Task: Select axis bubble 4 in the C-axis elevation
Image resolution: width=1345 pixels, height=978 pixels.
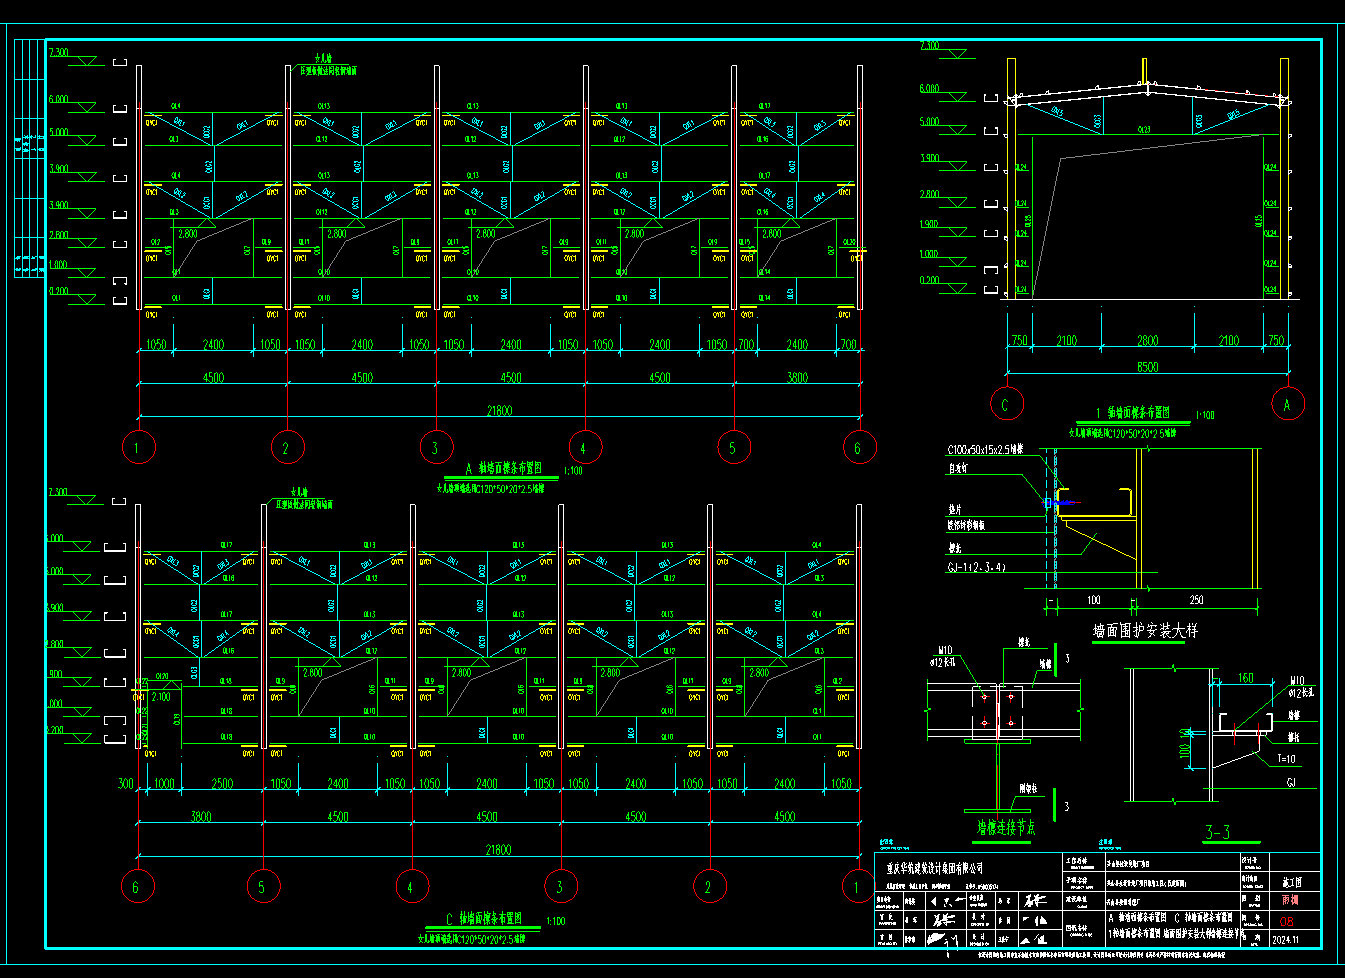Action: click(411, 886)
